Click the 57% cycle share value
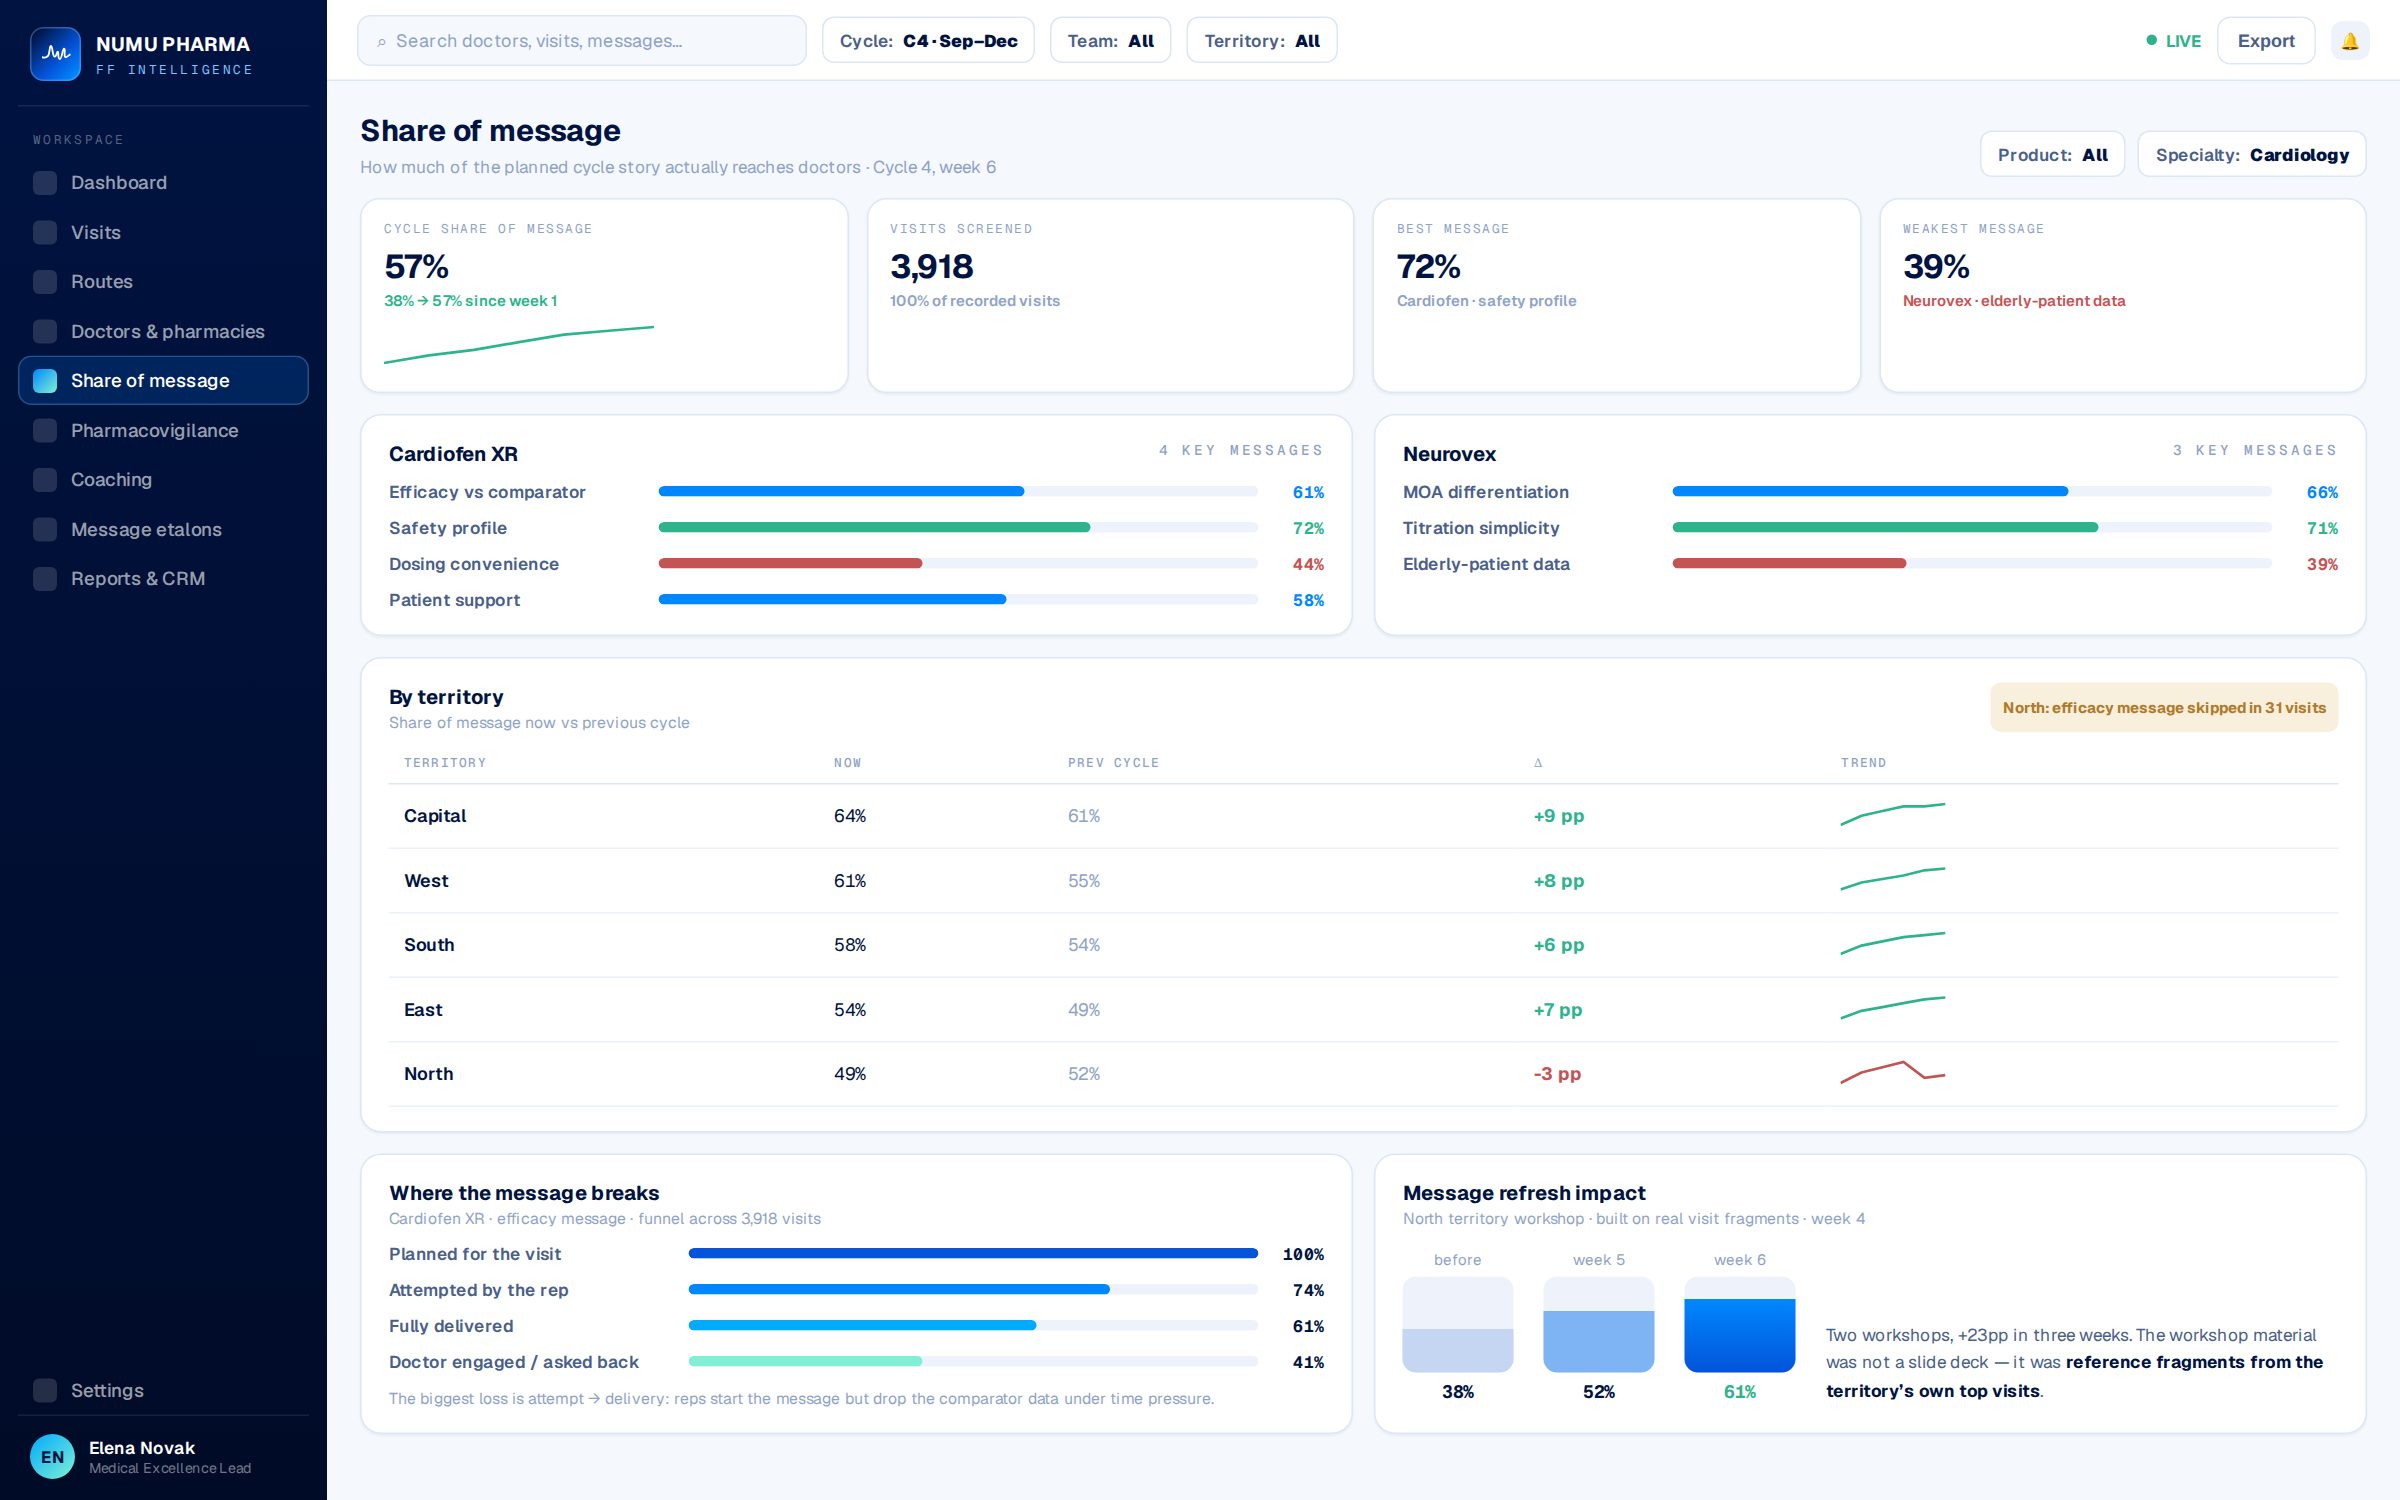This screenshot has height=1500, width=2400. pyautogui.click(x=416, y=267)
